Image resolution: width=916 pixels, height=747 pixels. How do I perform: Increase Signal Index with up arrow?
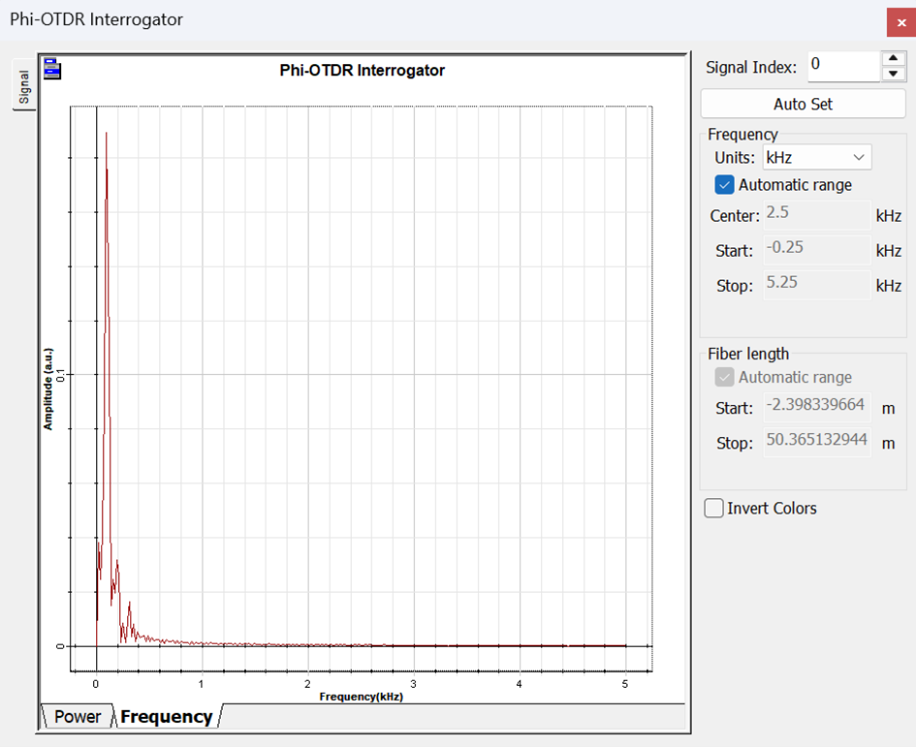pyautogui.click(x=892, y=59)
